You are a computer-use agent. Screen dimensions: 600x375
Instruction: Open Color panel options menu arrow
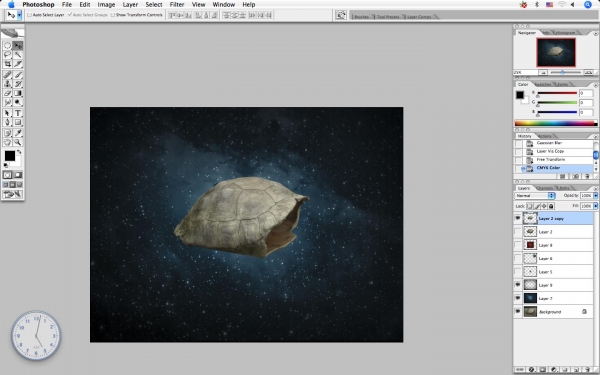tap(595, 85)
